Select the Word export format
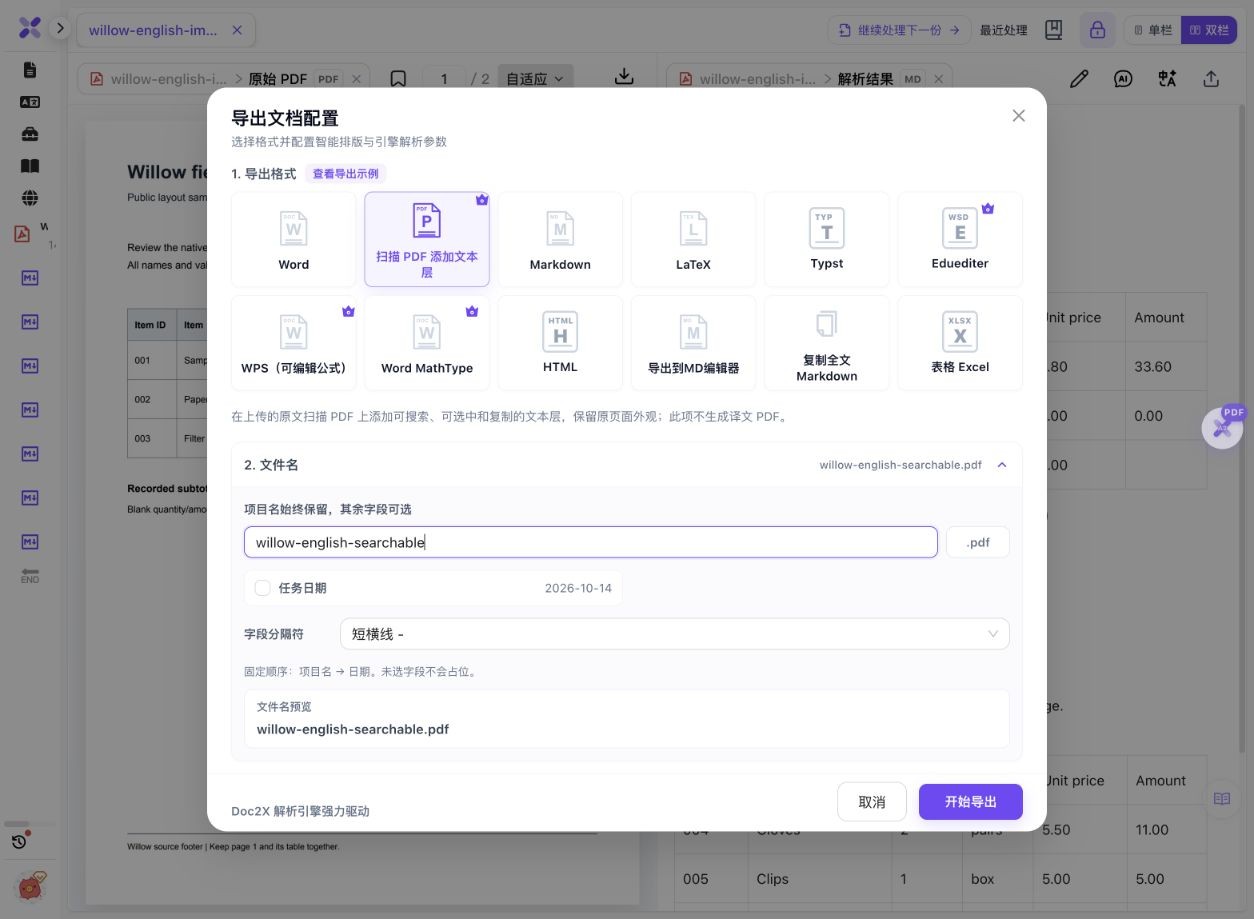This screenshot has height=919, width=1254. tap(294, 240)
